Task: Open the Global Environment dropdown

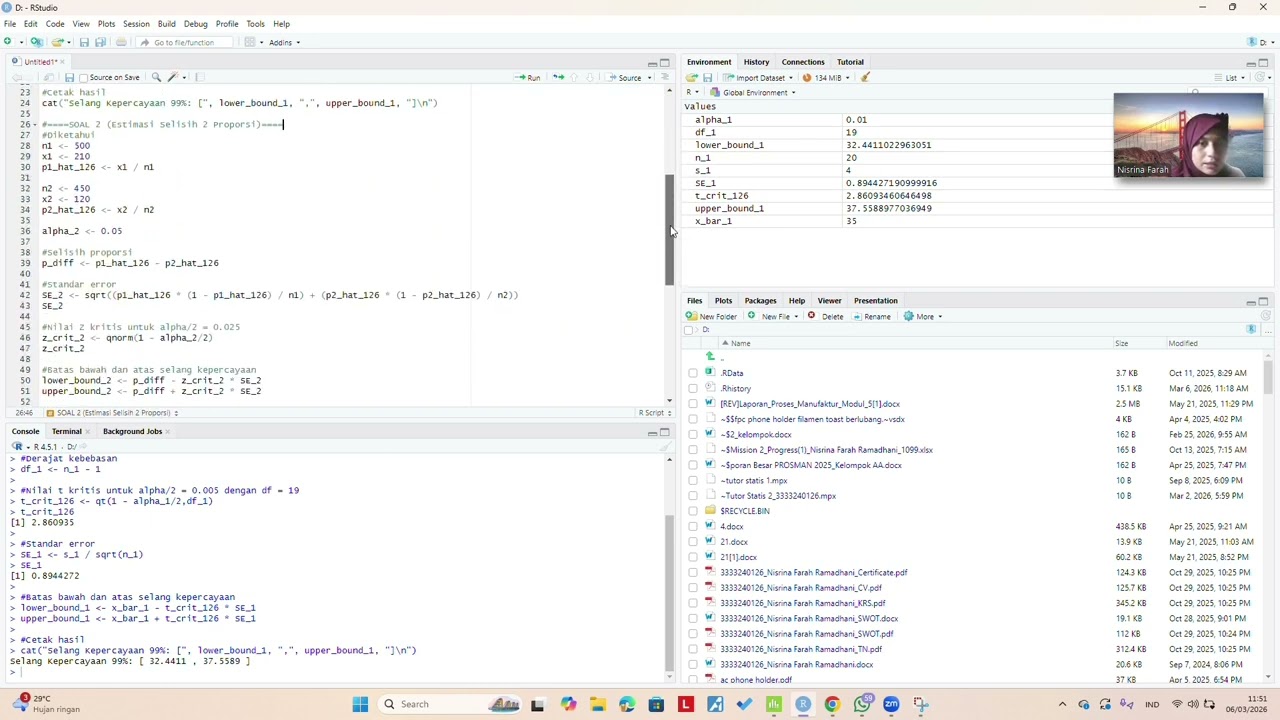Action: coord(753,92)
